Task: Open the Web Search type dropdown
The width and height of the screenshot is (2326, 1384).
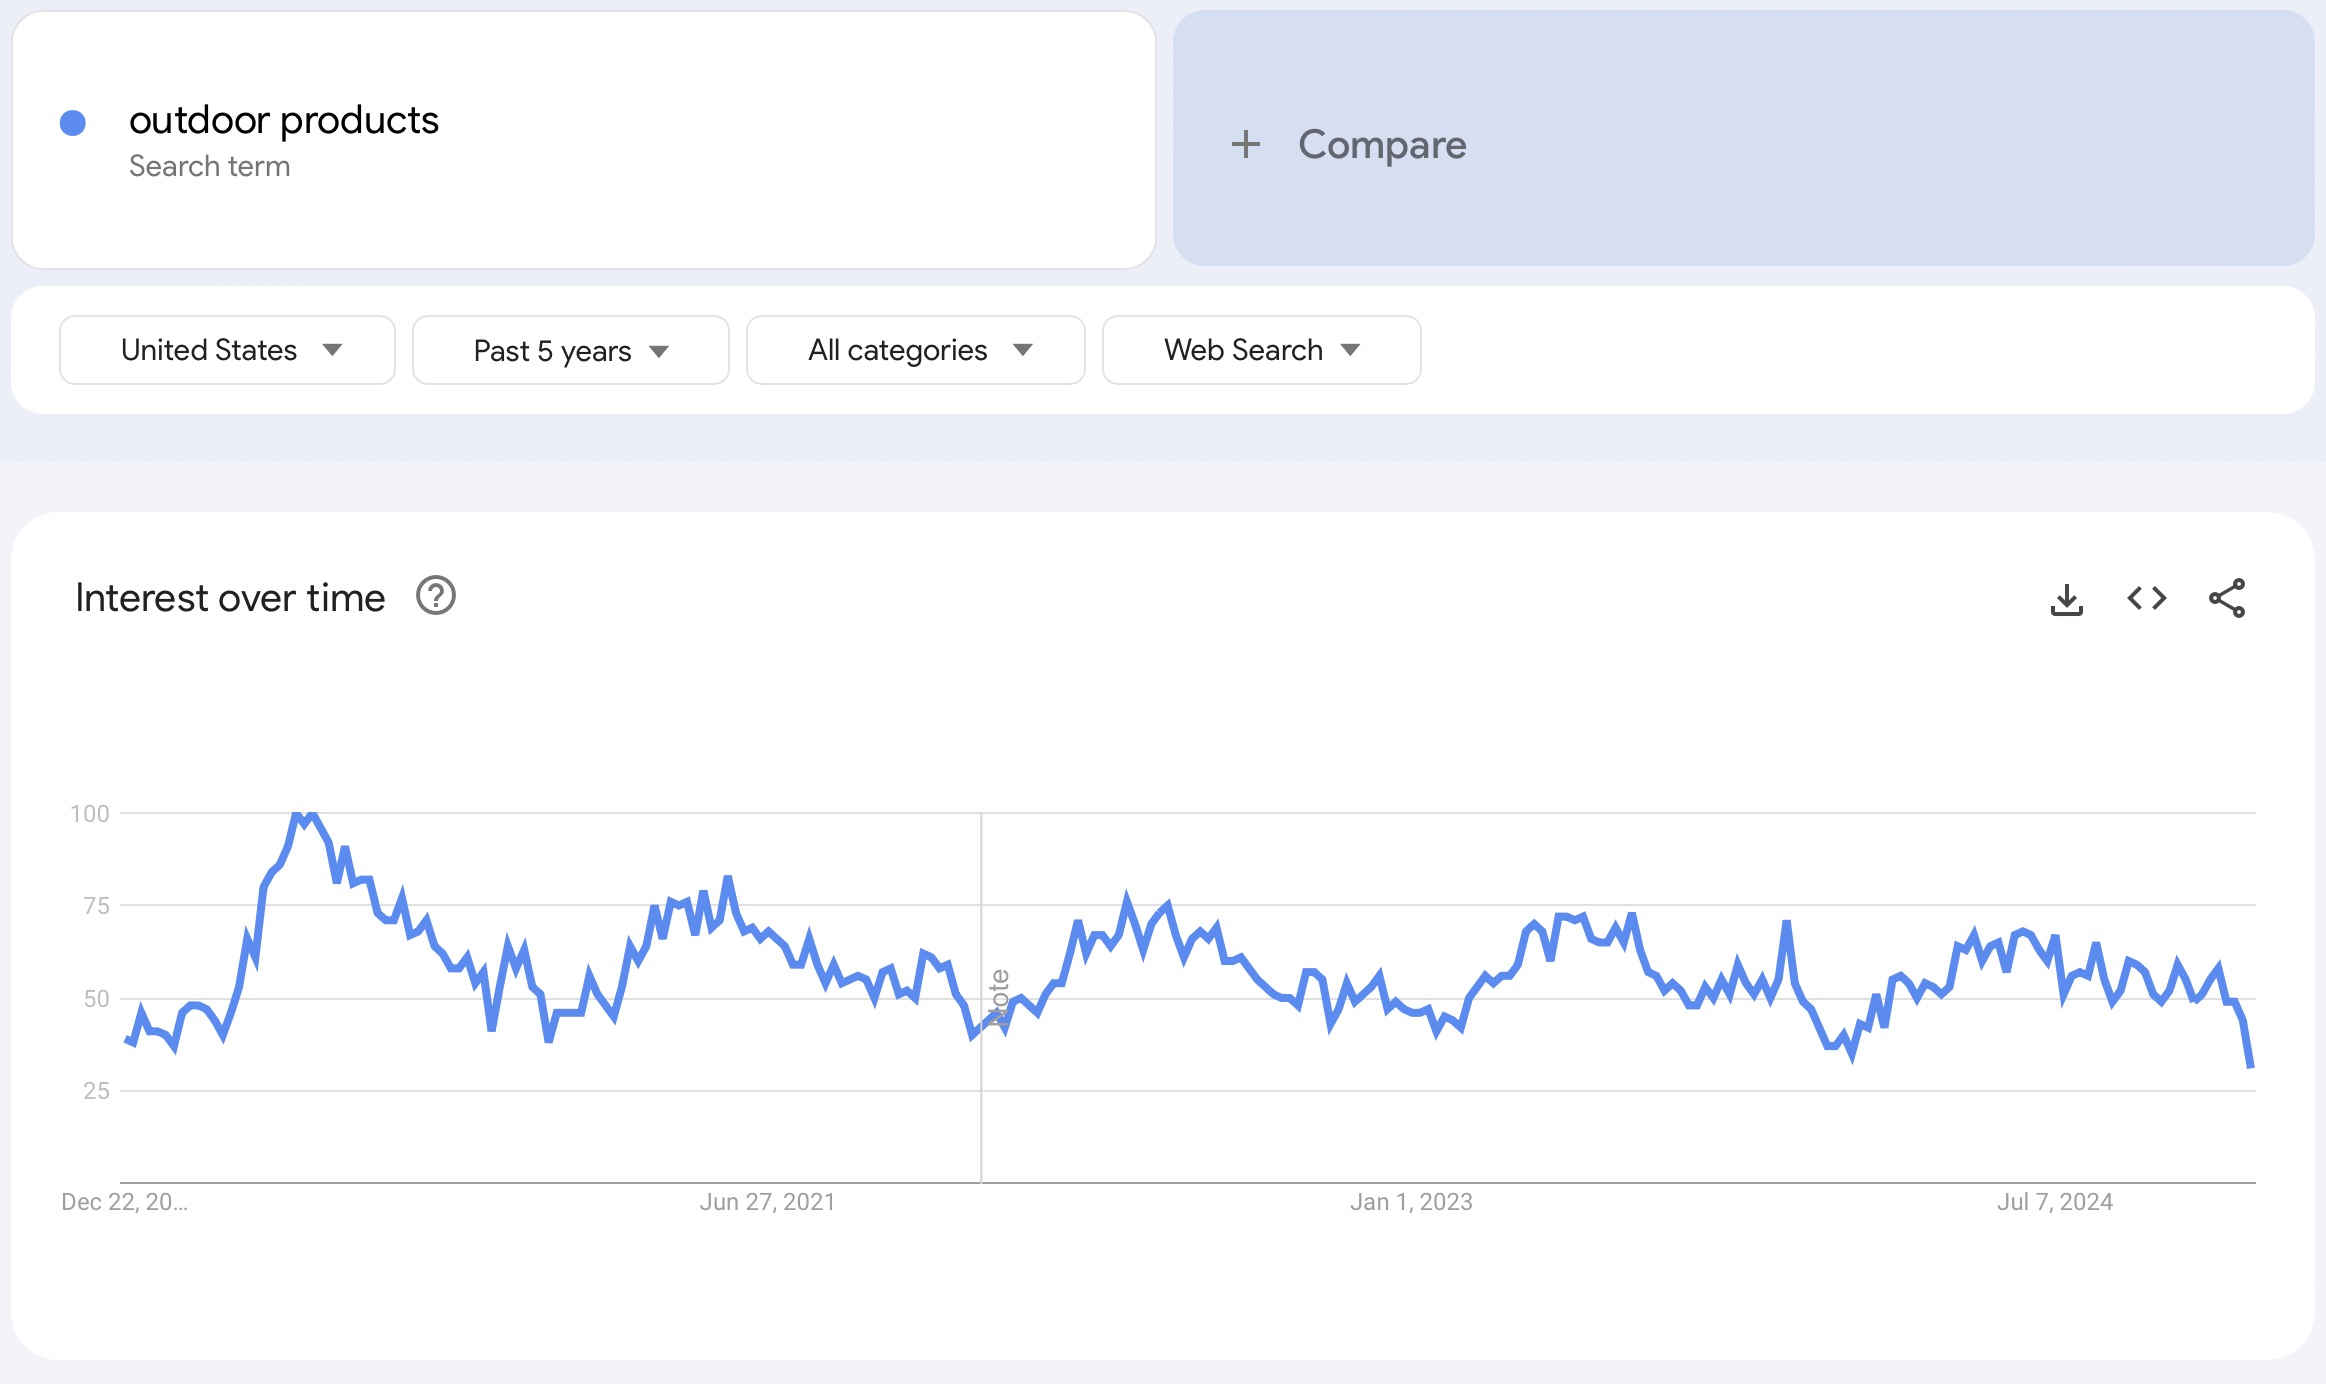Action: 1261,349
